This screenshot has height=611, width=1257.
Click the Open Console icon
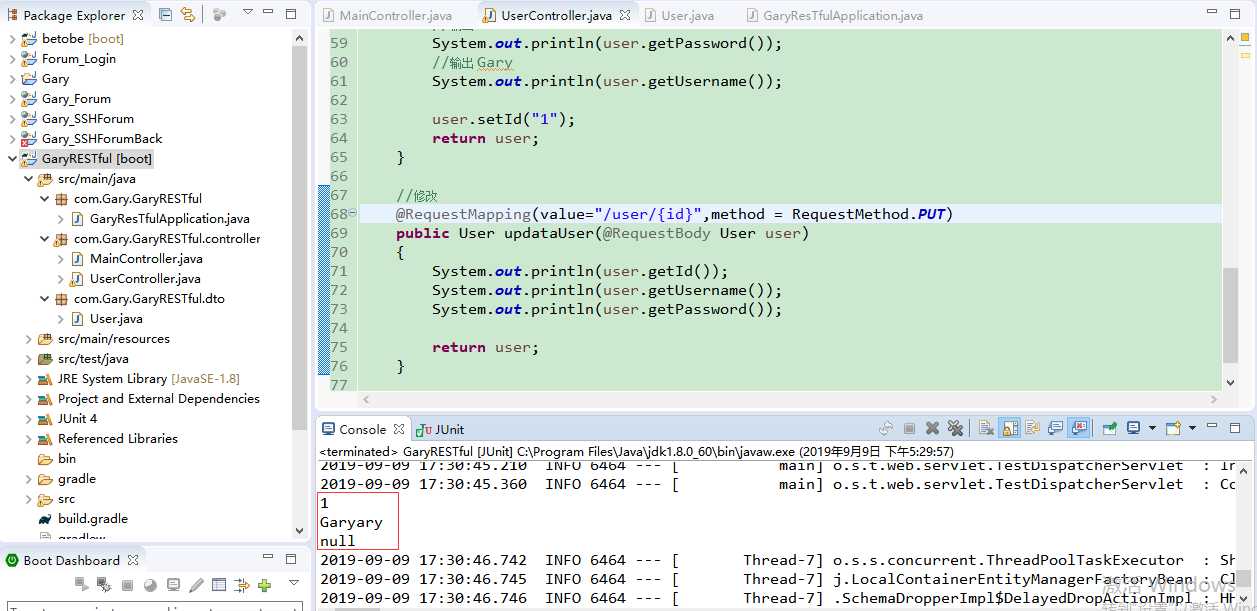1173,429
